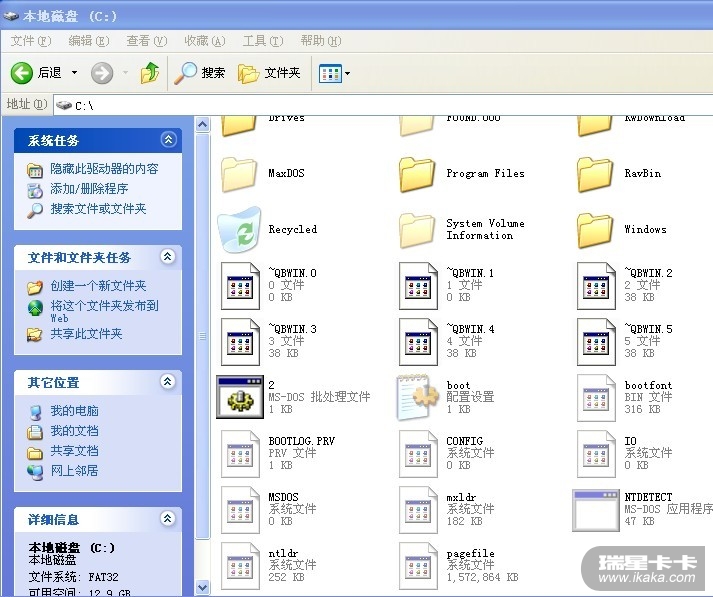Select the MSDOS system file icon
This screenshot has height=597, width=713.
240,510
